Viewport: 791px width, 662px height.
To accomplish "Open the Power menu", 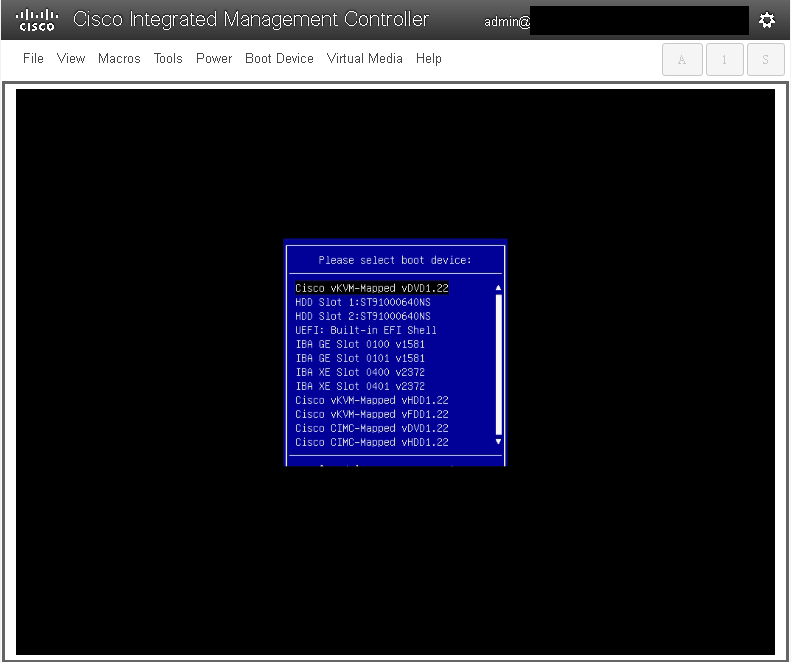I will (214, 59).
